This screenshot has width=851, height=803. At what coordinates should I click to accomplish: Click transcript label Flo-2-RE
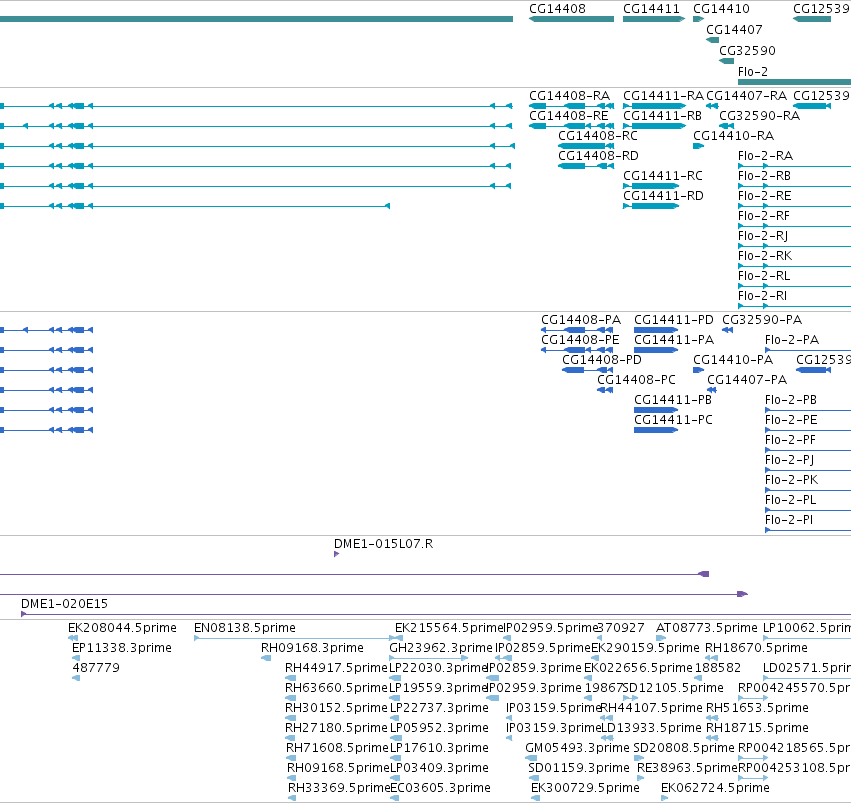click(x=765, y=196)
